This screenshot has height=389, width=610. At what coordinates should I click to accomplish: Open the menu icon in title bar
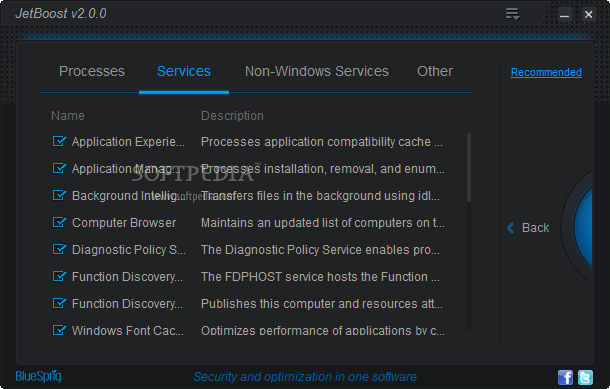coord(513,14)
